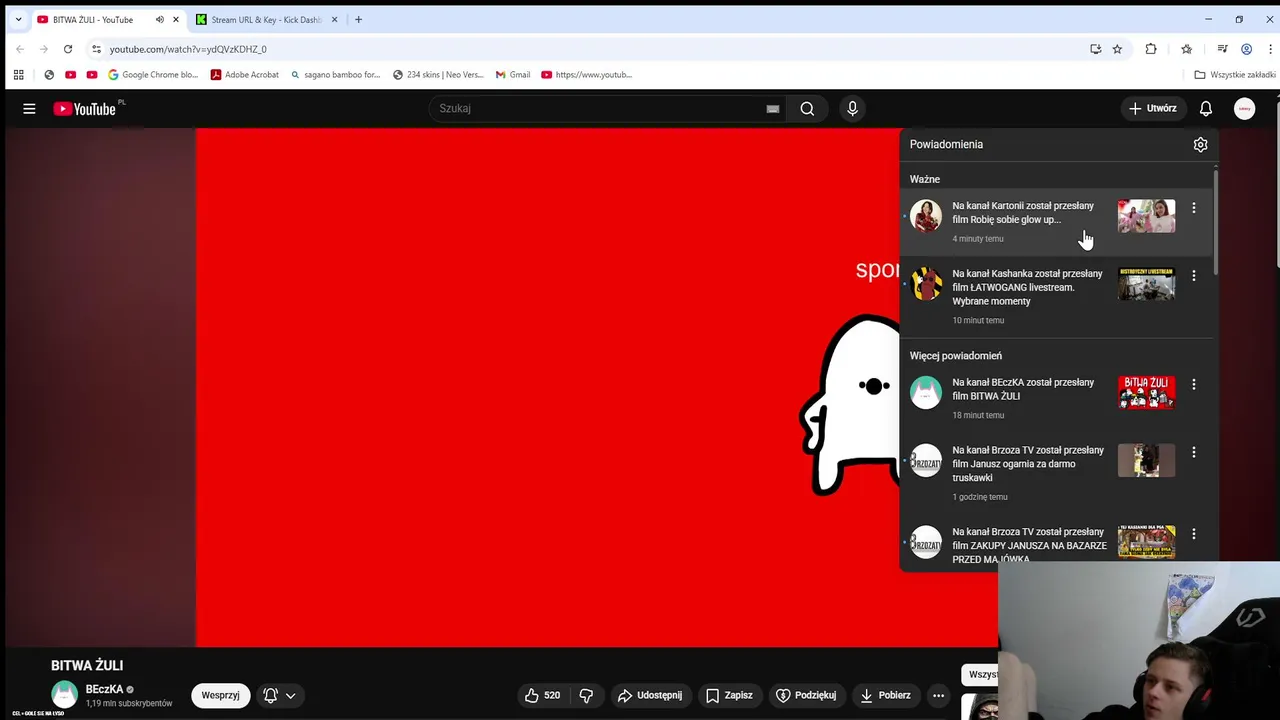1280x720 pixels.
Task: Open the Chrome apps grid shortcut
Action: [18, 74]
